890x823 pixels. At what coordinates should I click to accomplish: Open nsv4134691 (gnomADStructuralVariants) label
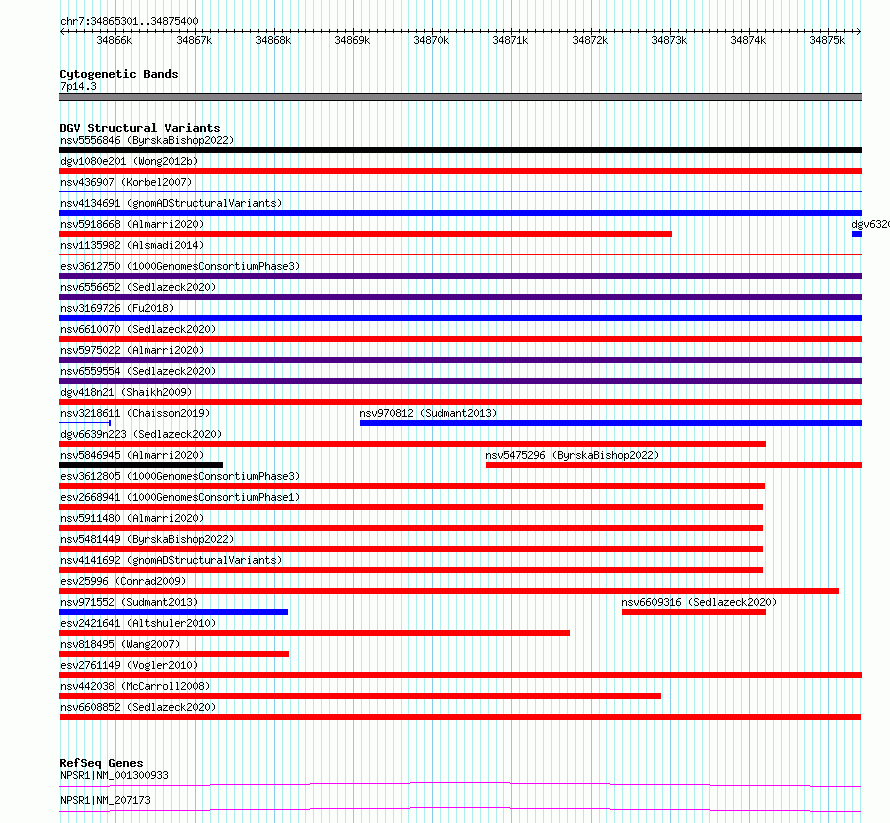[171, 203]
